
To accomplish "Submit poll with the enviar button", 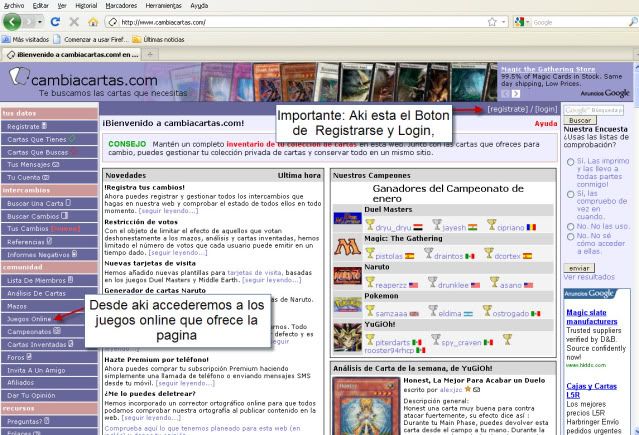I will (579, 268).
